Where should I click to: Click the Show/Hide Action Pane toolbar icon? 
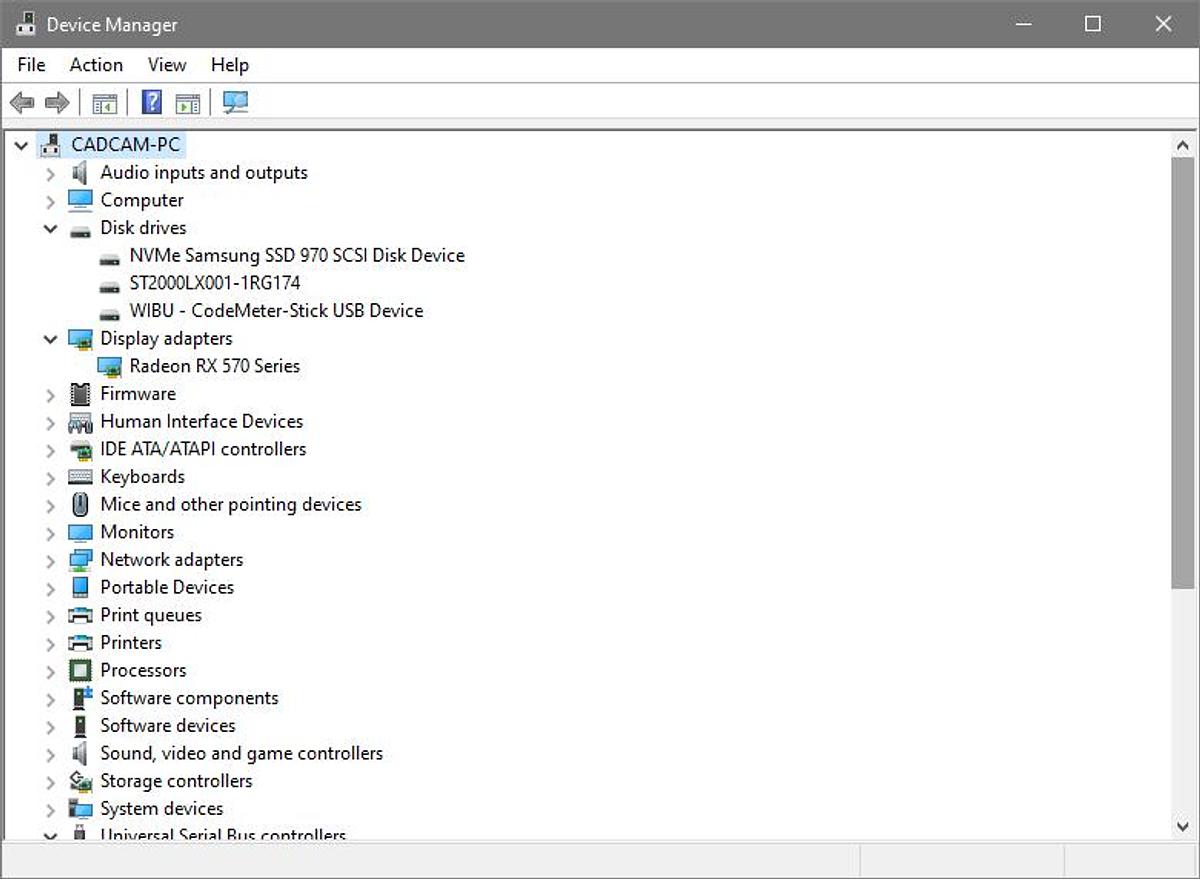187,102
